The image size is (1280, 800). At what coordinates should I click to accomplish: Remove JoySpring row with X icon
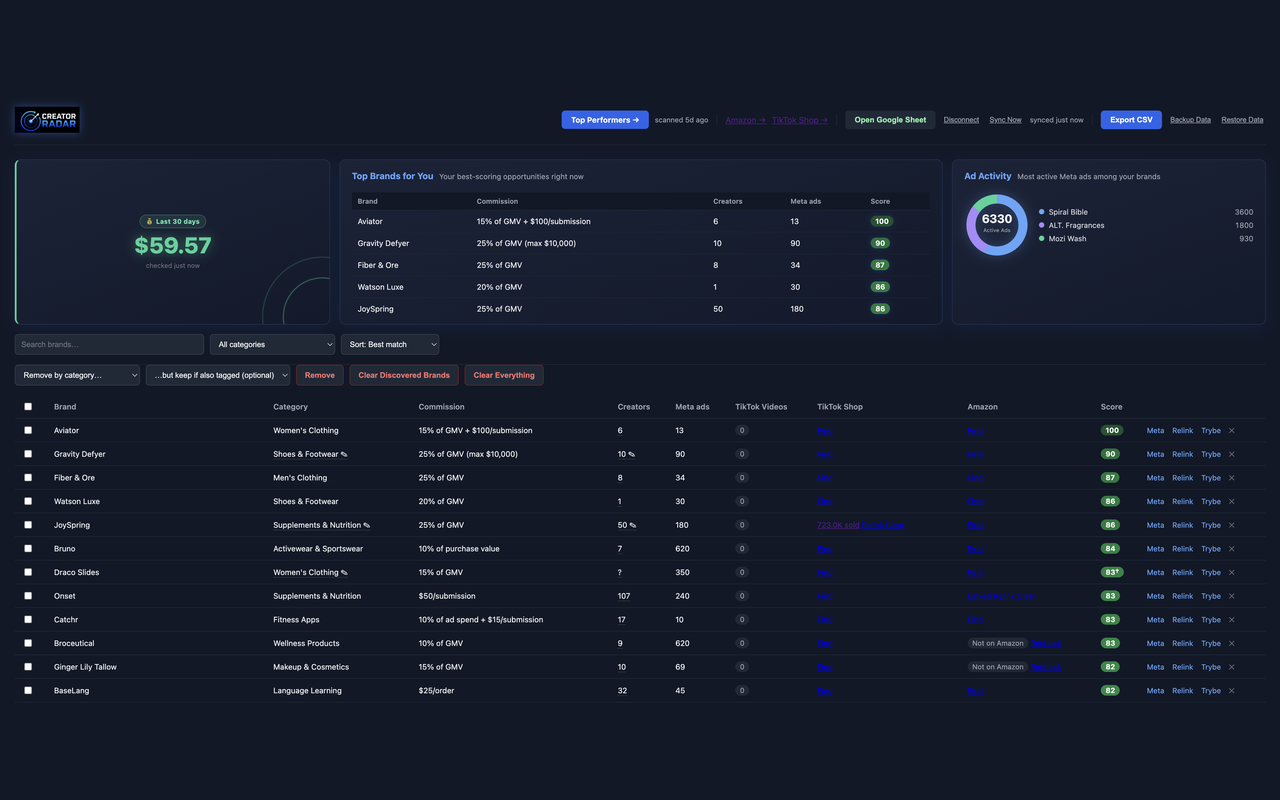click(1232, 525)
